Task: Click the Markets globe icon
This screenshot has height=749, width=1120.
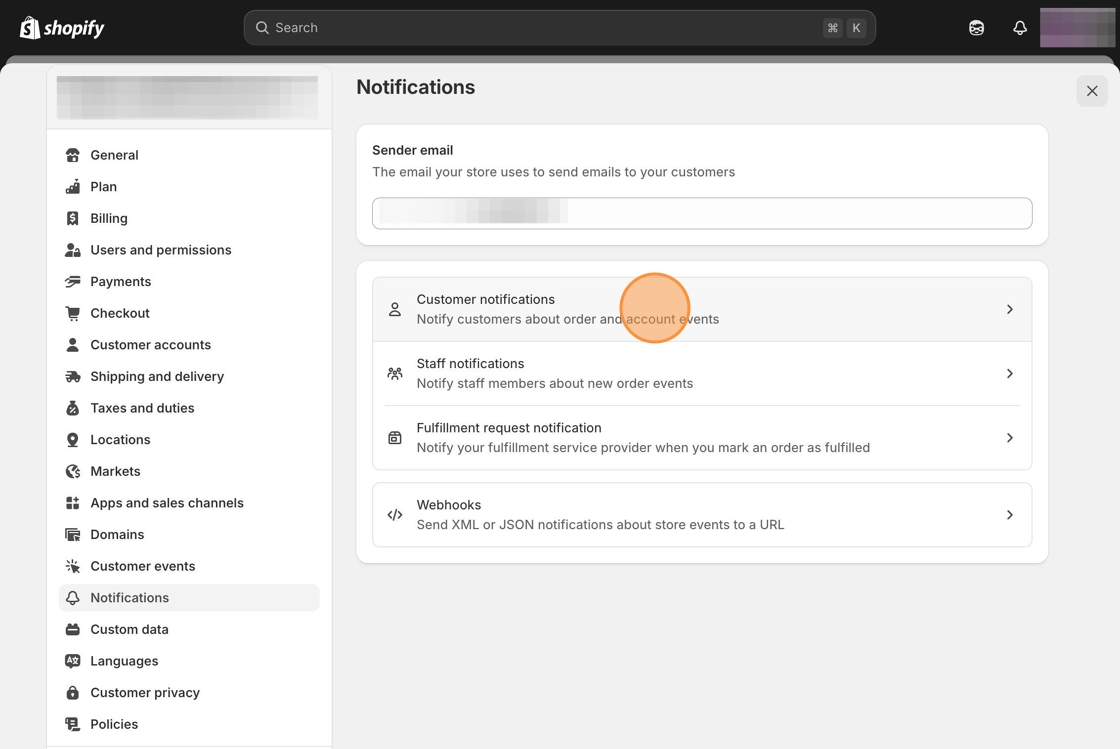Action: pyautogui.click(x=72, y=471)
